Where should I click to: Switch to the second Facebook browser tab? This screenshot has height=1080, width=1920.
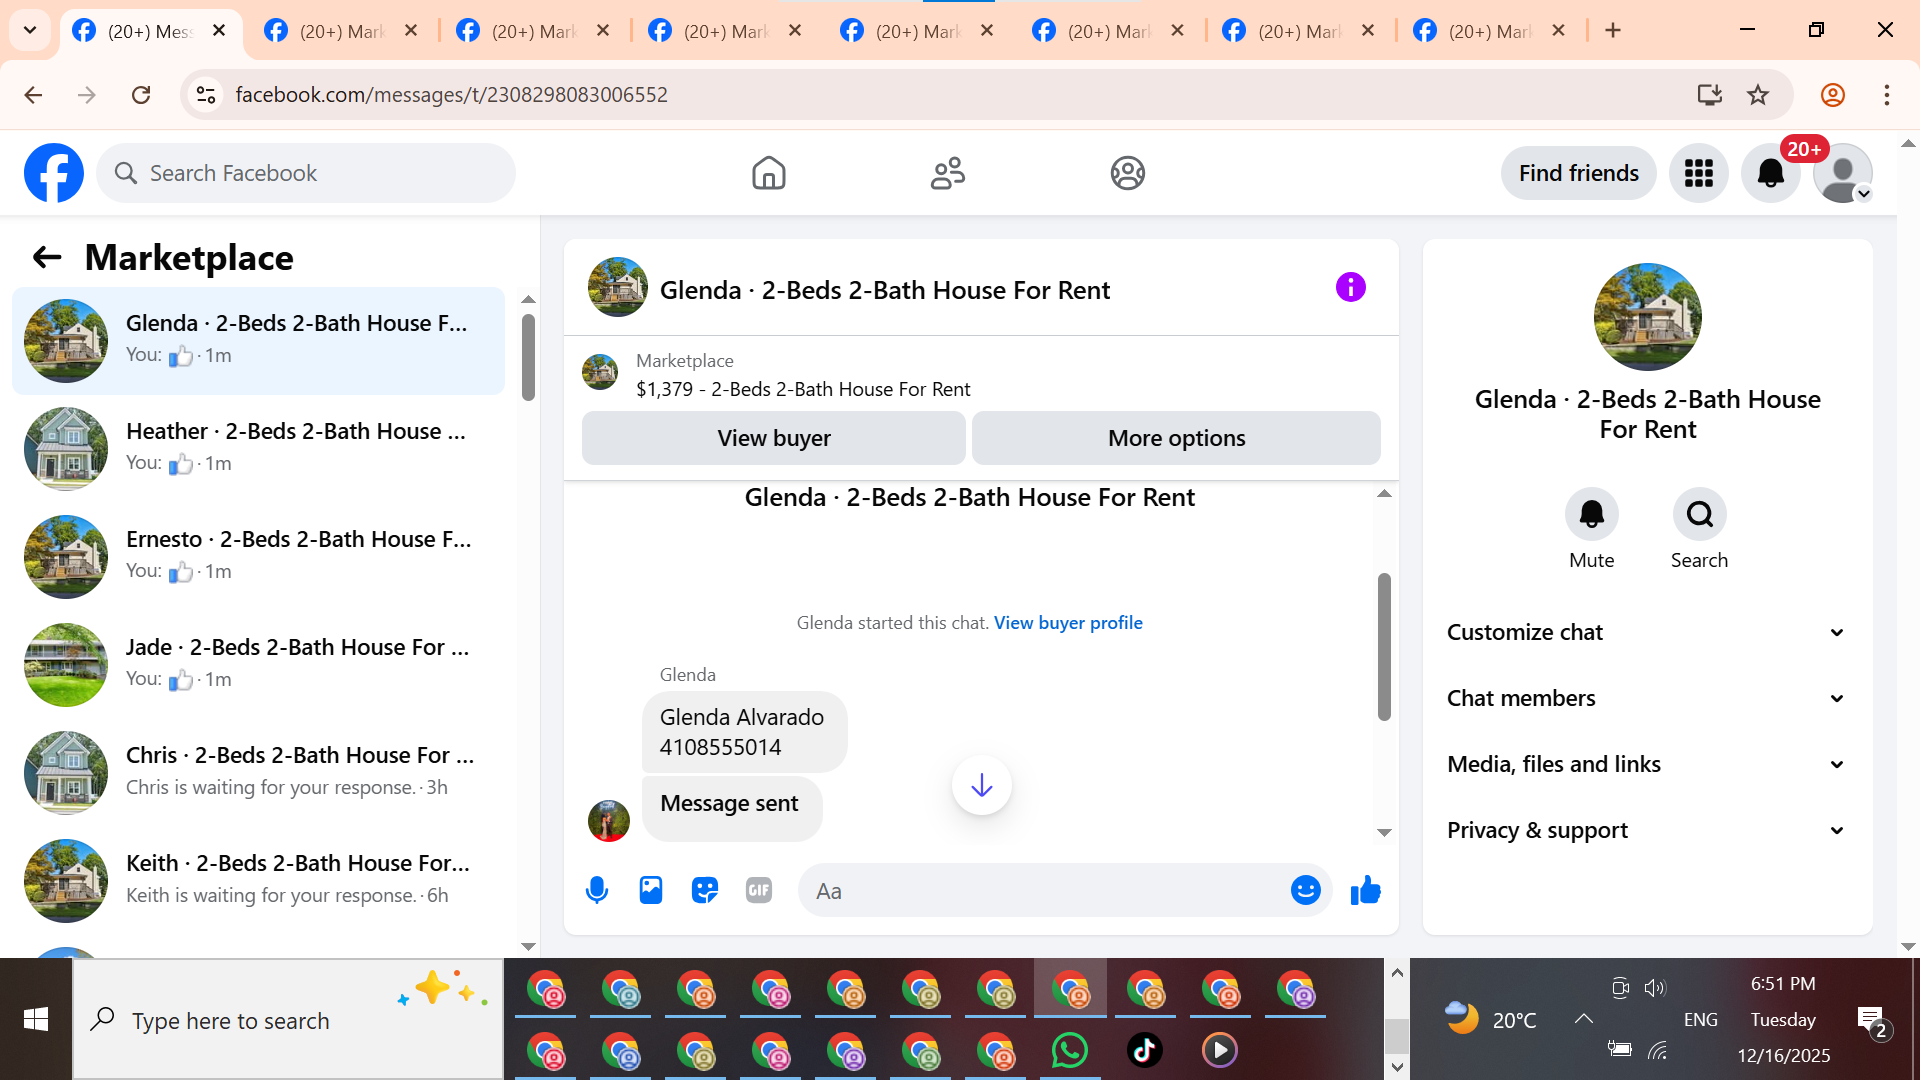[x=340, y=31]
